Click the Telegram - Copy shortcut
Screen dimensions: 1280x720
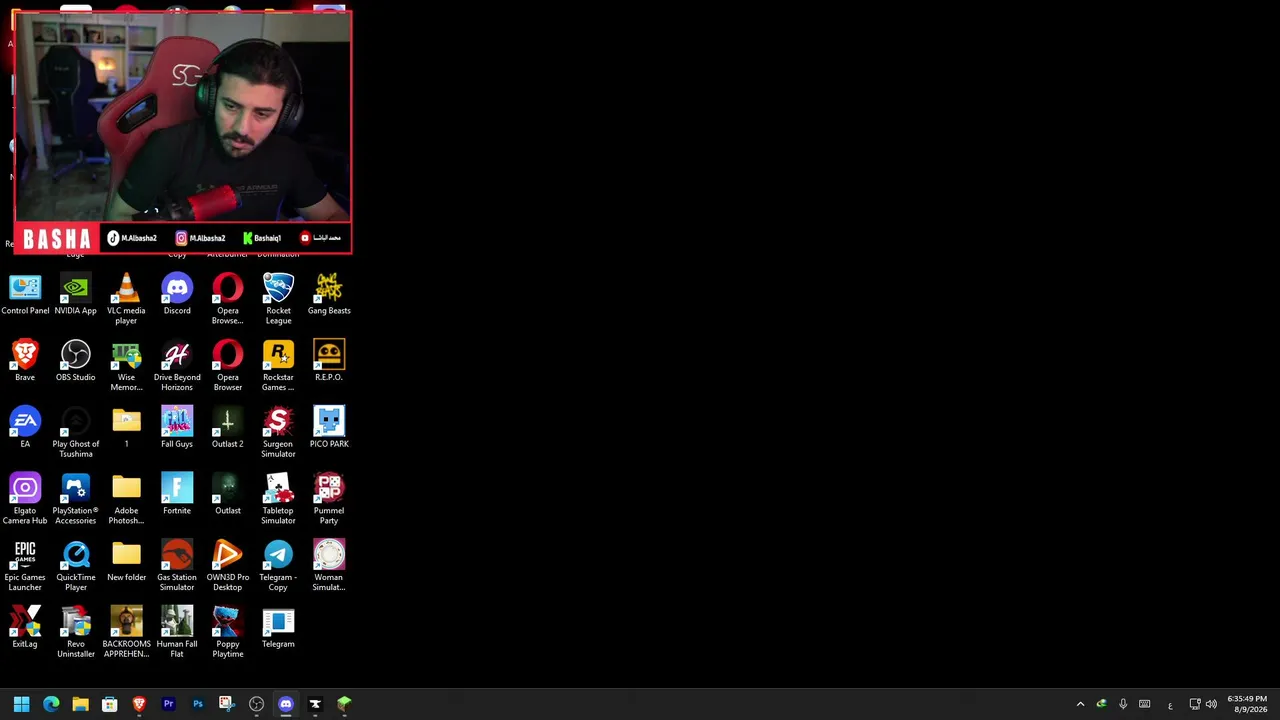[x=278, y=566]
